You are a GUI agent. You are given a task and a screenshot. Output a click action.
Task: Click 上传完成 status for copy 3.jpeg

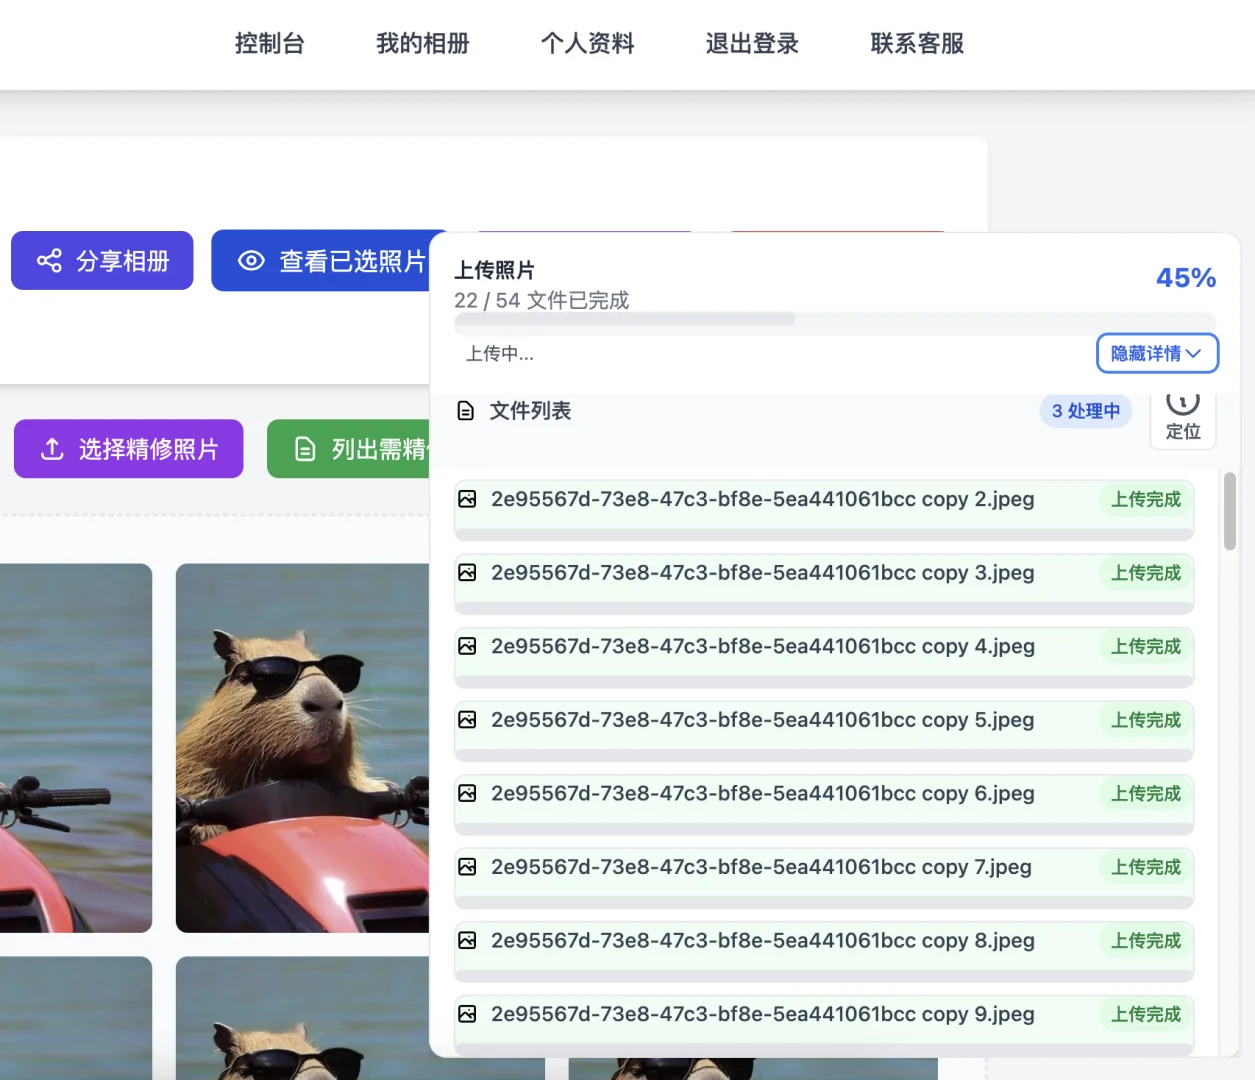(x=1146, y=573)
